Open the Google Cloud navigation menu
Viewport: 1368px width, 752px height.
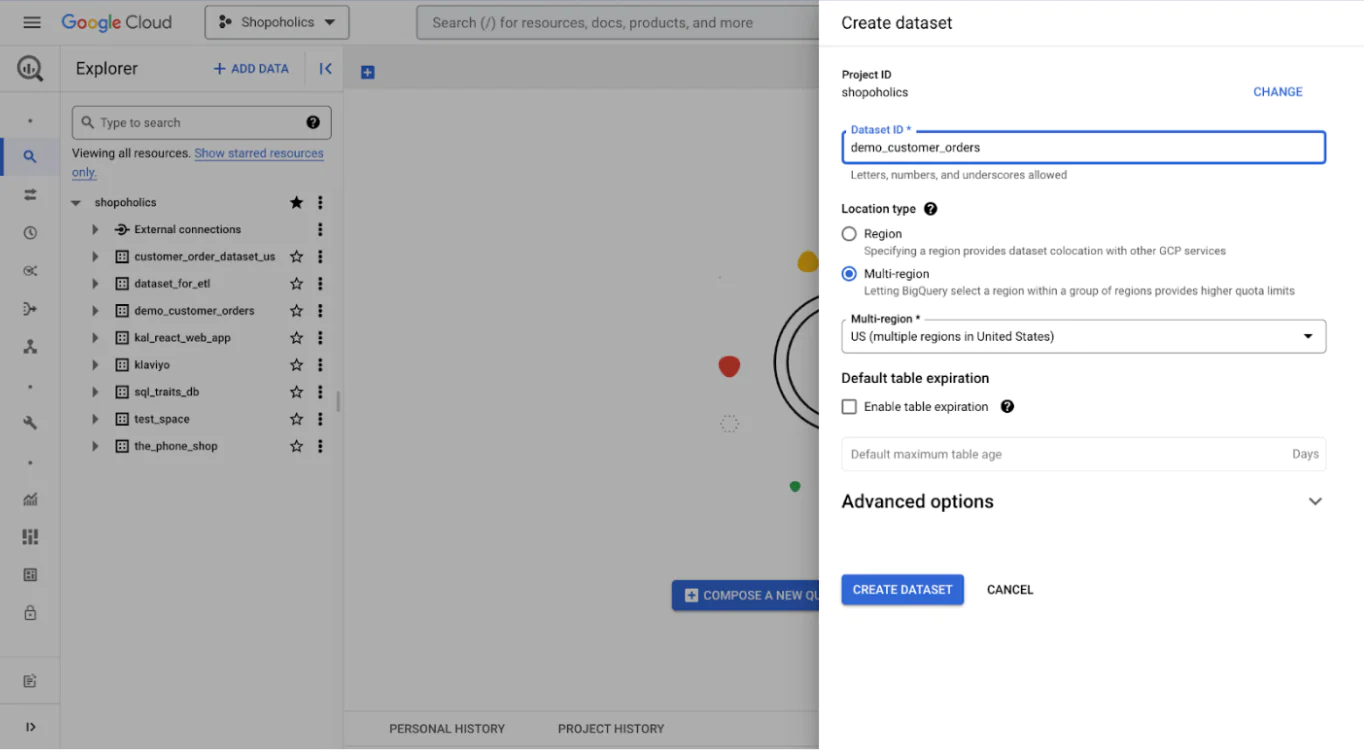click(31, 22)
